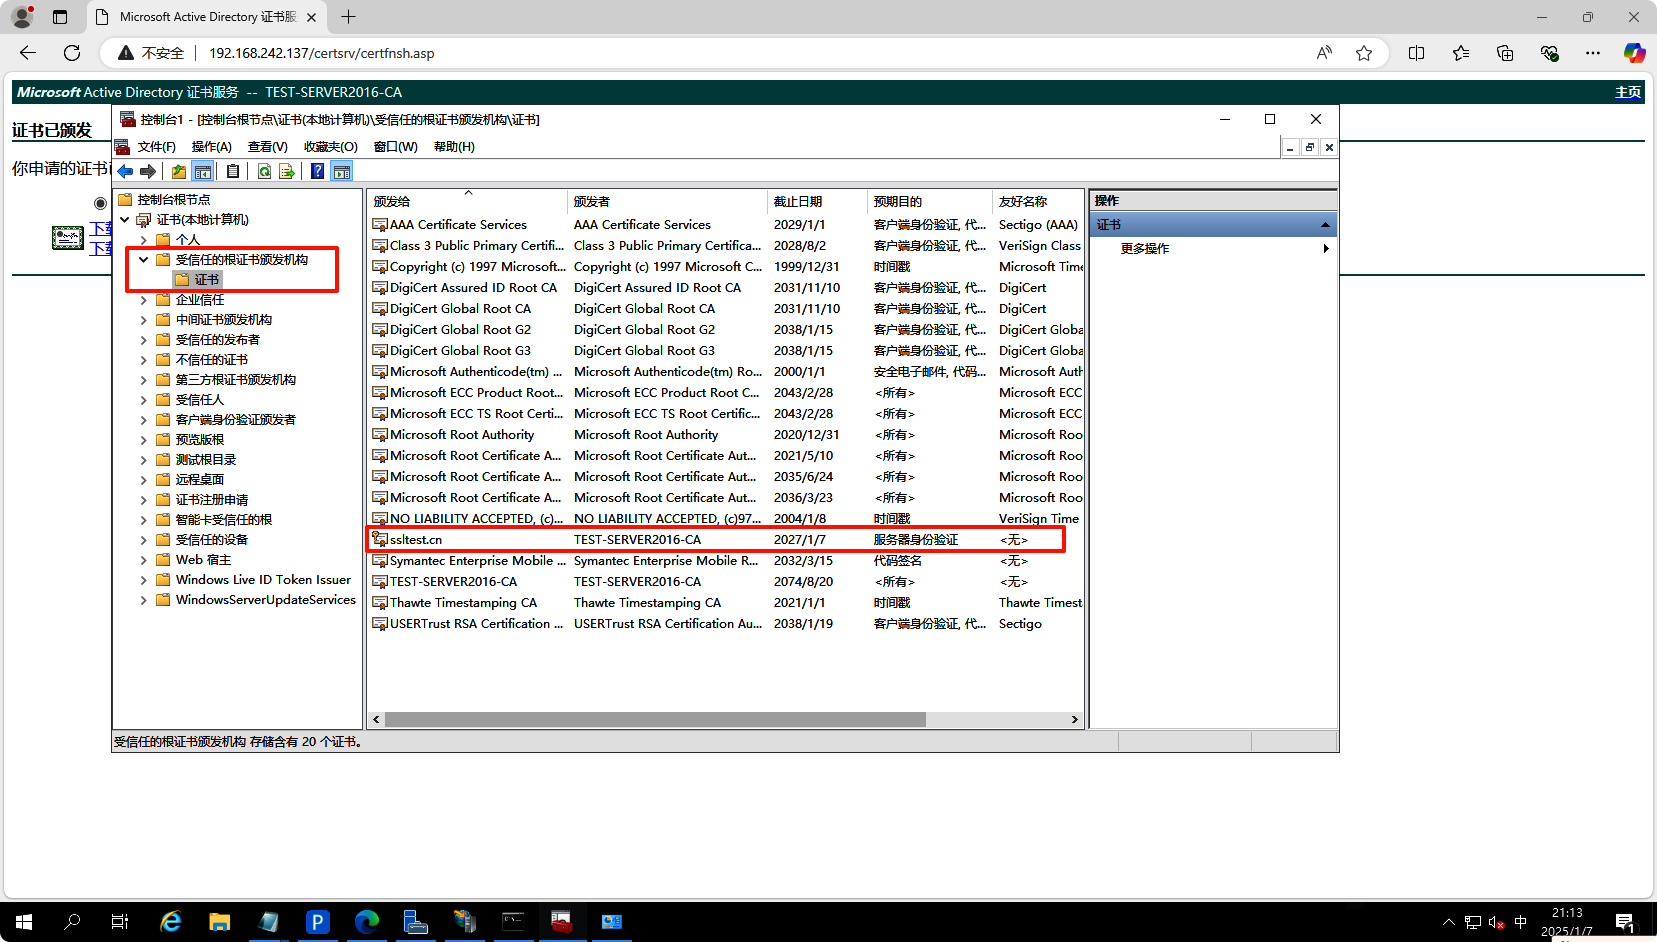Select the radio button beside download links
This screenshot has width=1657, height=942.
(x=100, y=203)
